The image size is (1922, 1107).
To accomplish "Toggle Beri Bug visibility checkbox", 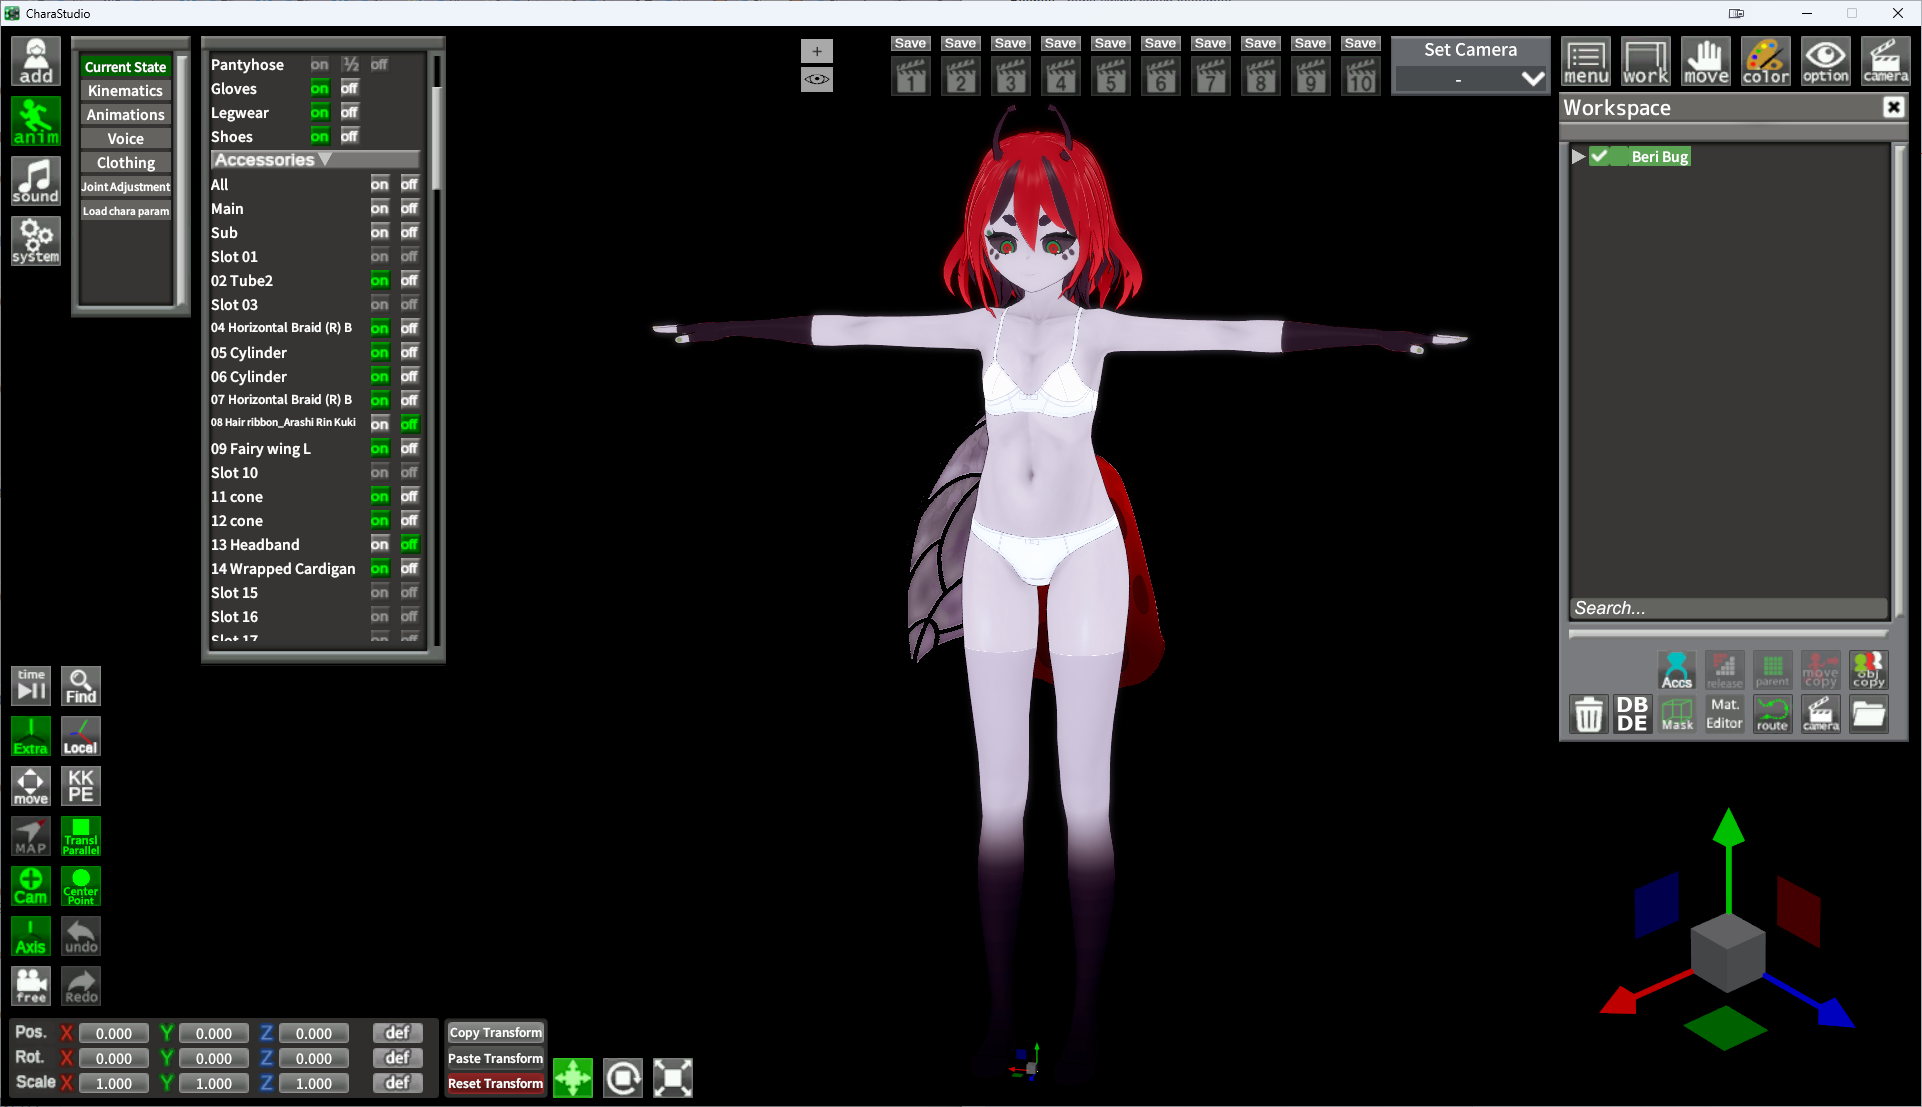I will point(1600,157).
